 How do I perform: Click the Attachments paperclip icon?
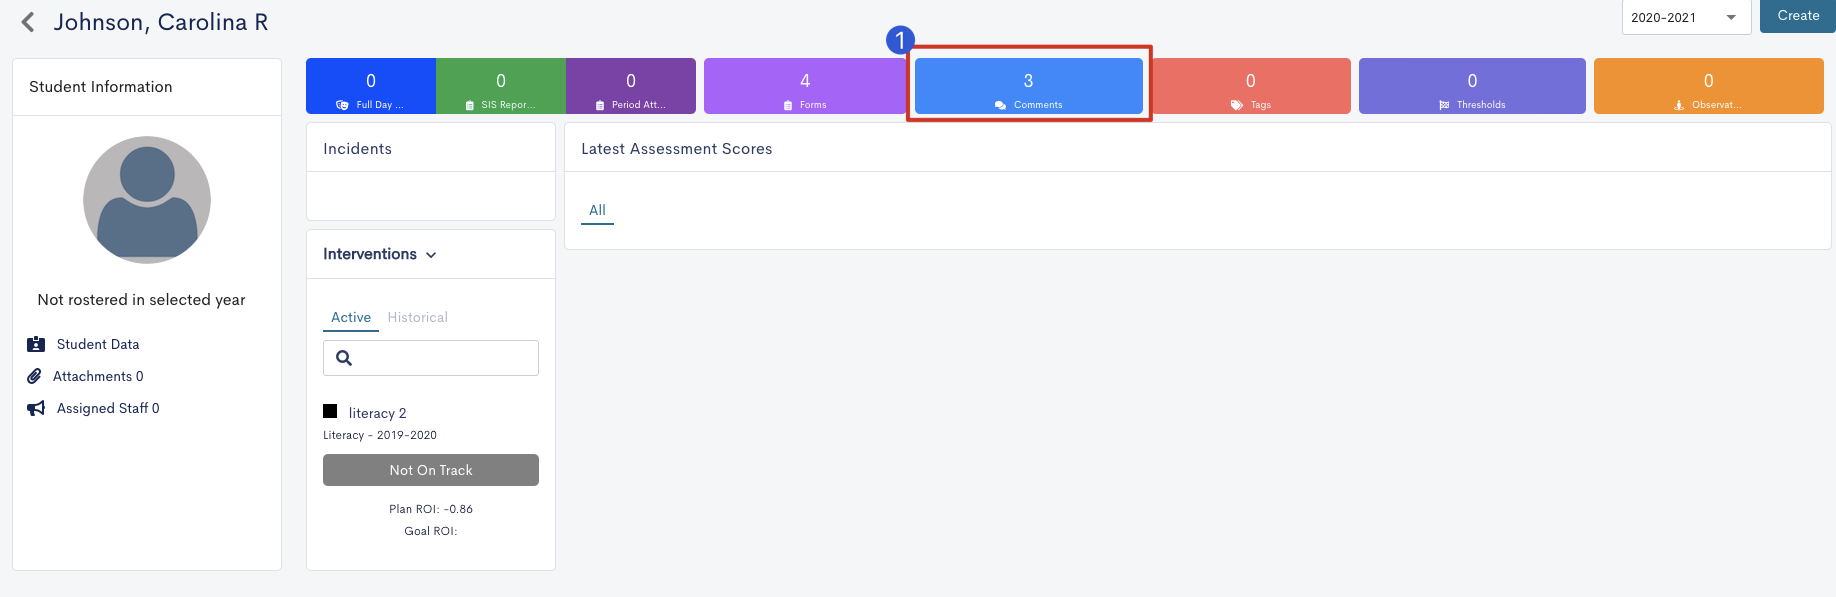click(35, 376)
